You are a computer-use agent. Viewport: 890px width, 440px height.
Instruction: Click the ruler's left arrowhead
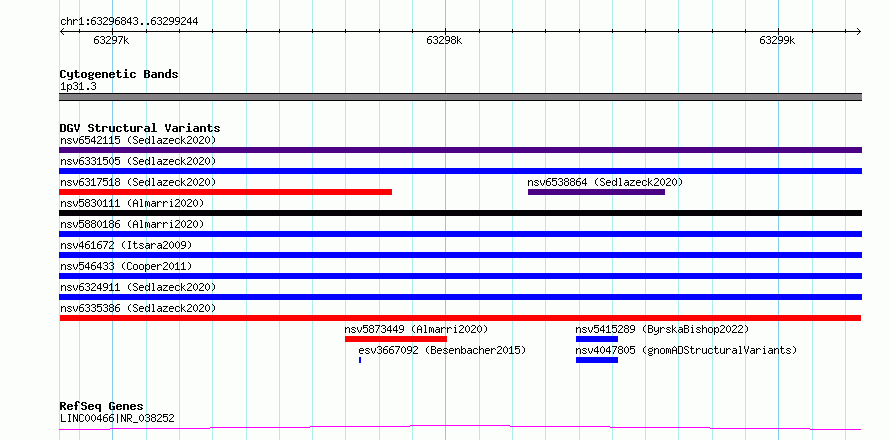(62, 31)
